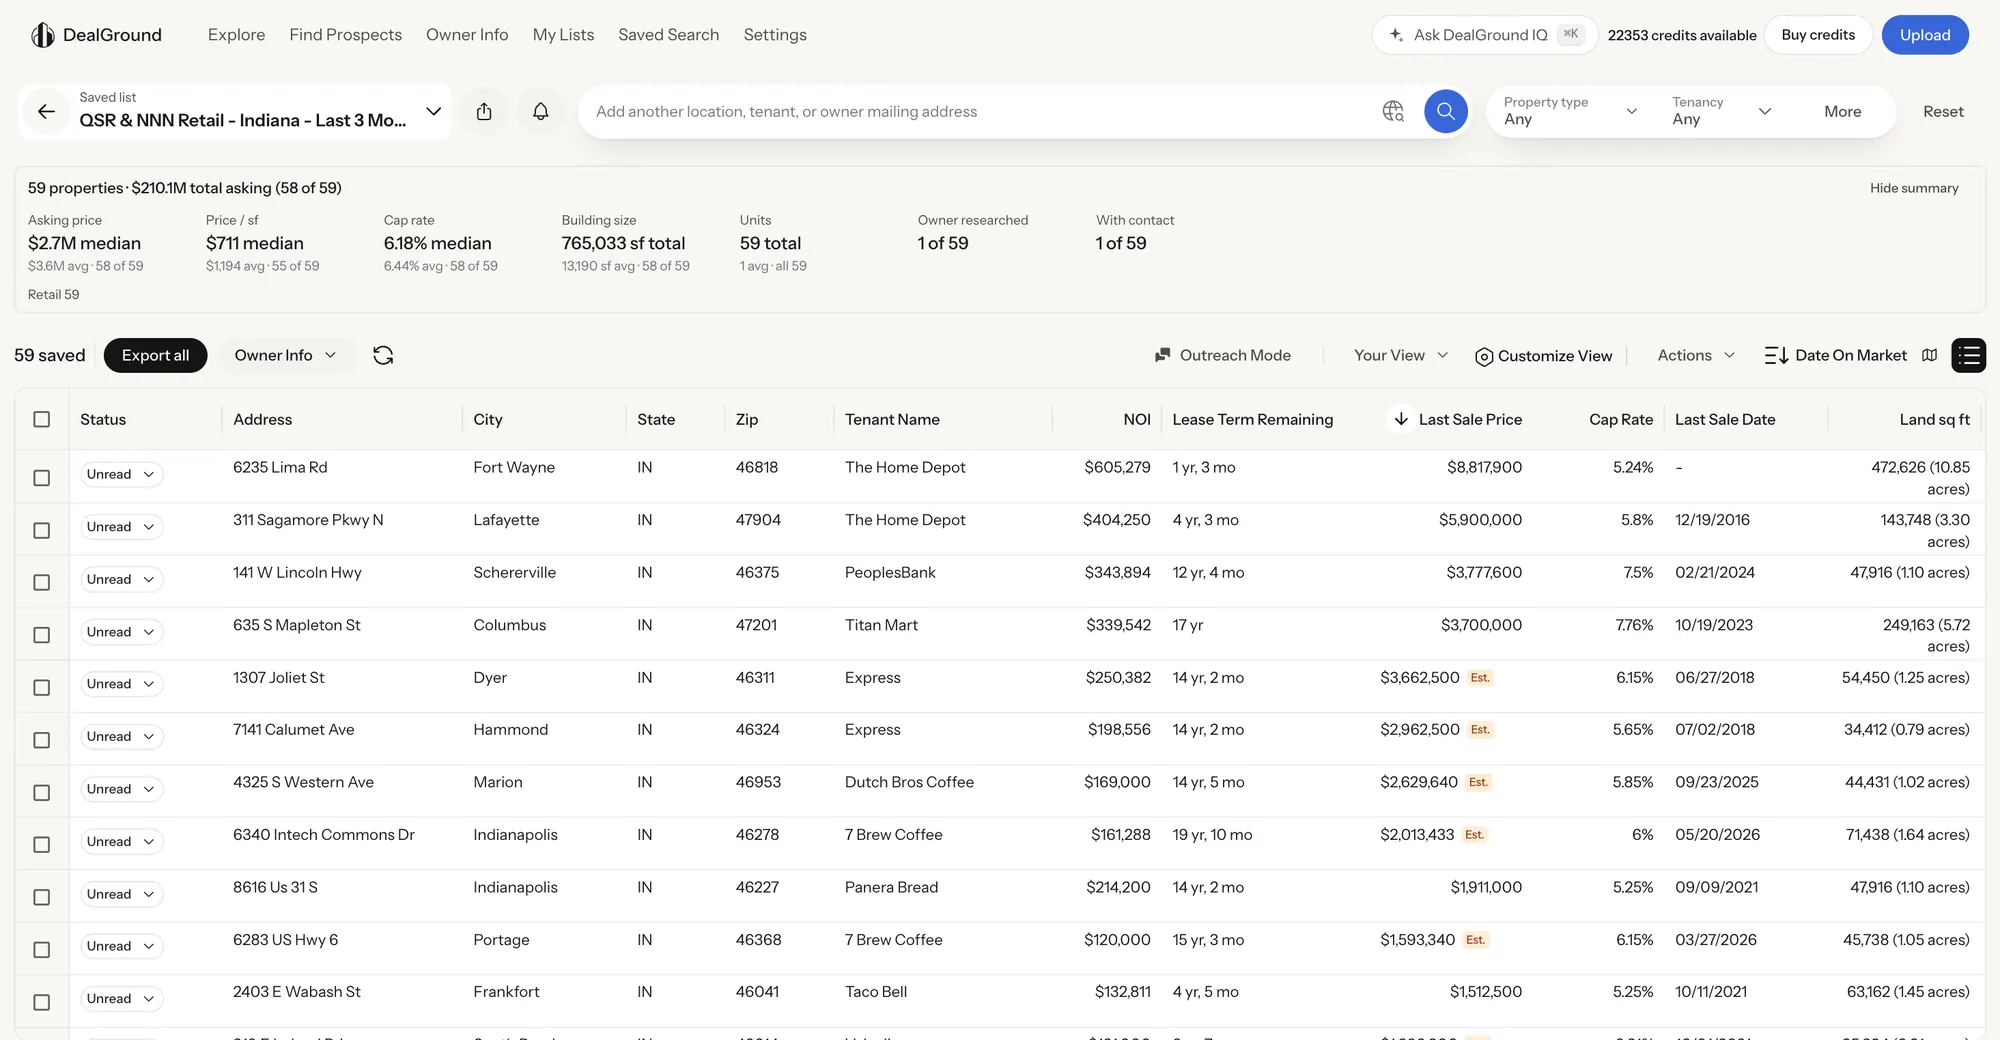
Task: Open the More filters button
Action: click(x=1842, y=111)
